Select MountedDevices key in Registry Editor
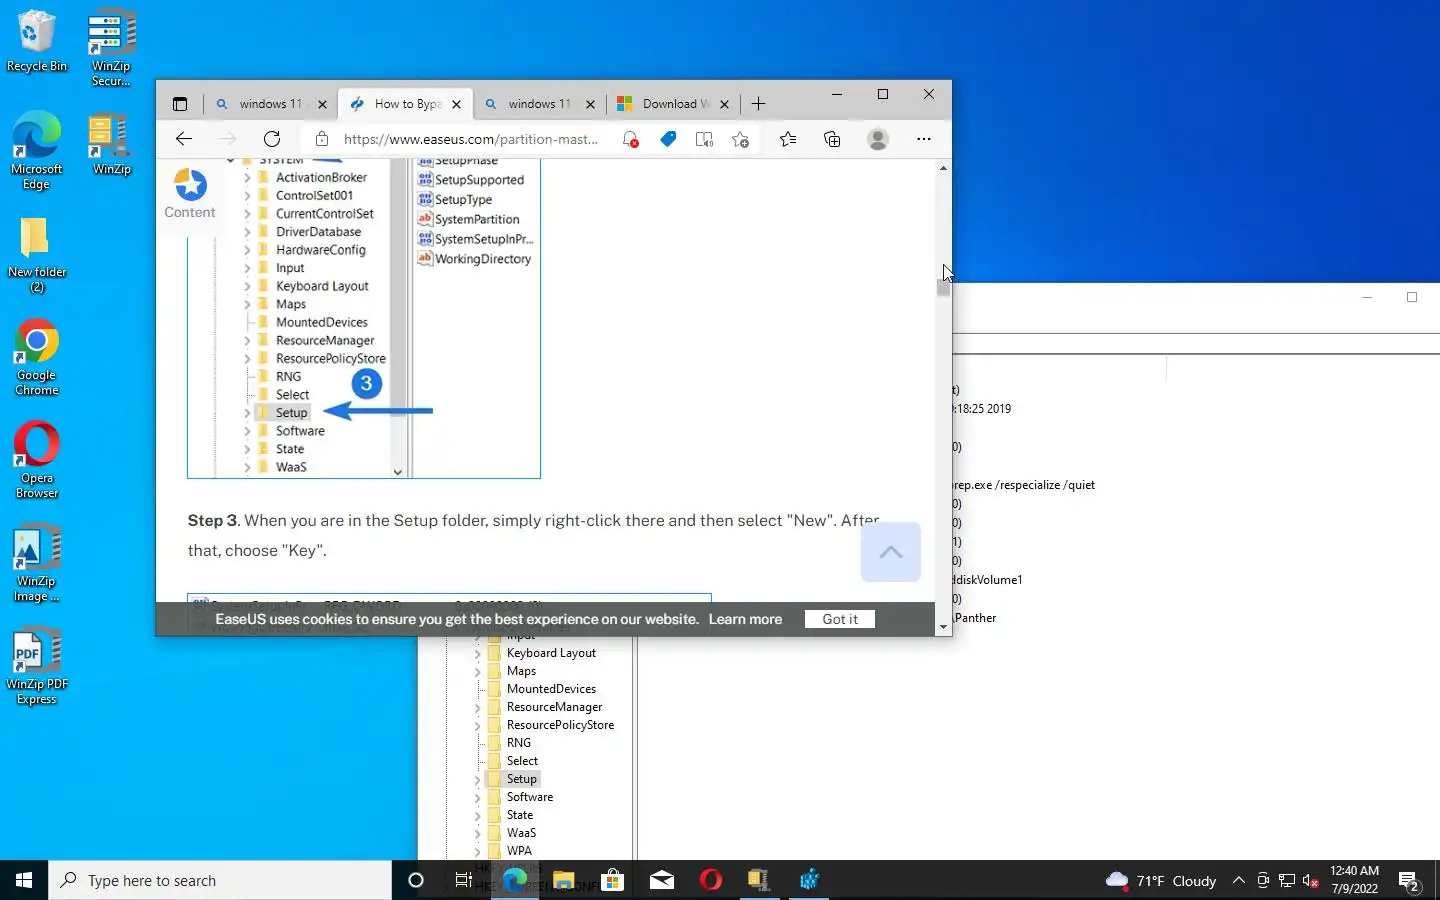 [x=551, y=689]
